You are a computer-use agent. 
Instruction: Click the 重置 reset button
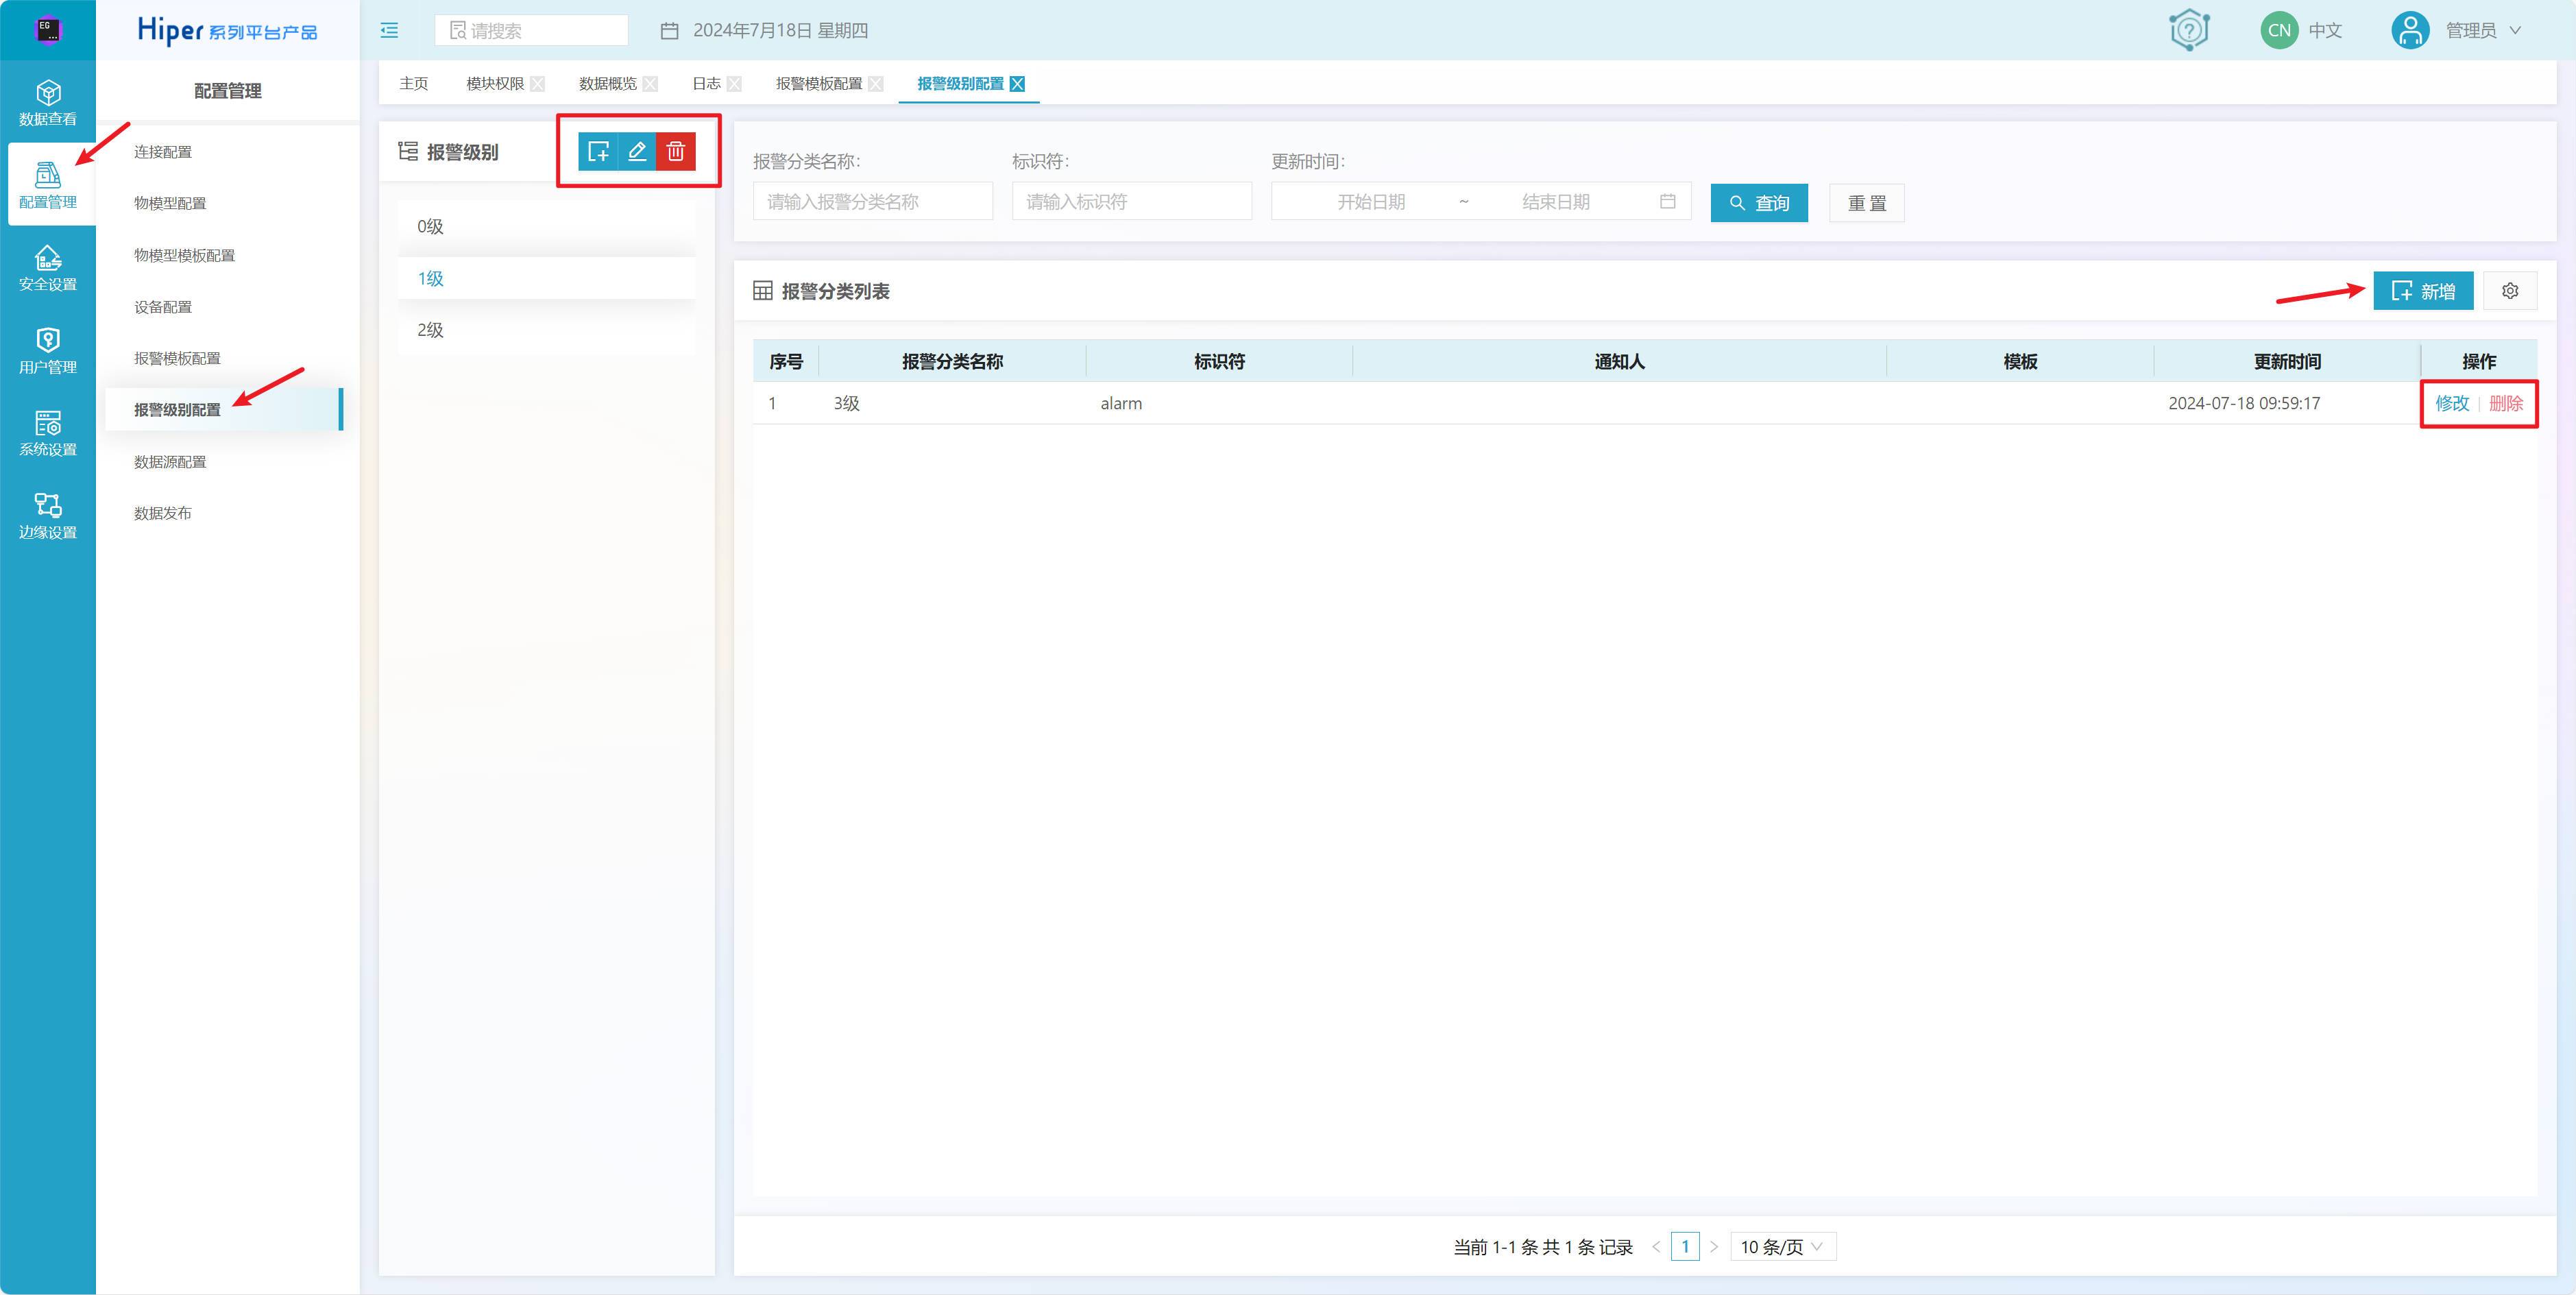[x=1866, y=203]
